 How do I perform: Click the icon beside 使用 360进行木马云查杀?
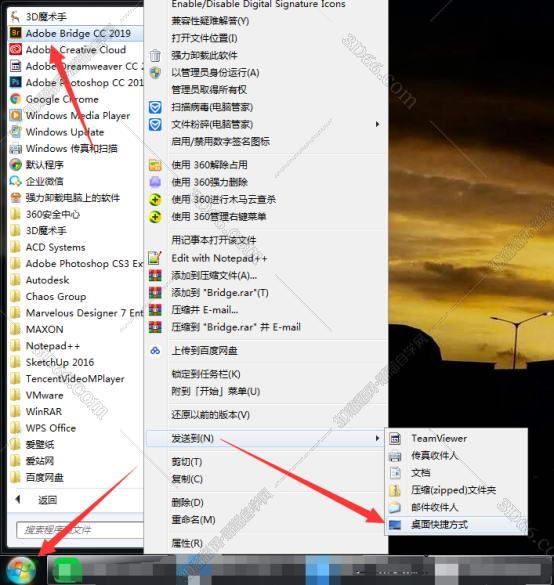pos(155,200)
